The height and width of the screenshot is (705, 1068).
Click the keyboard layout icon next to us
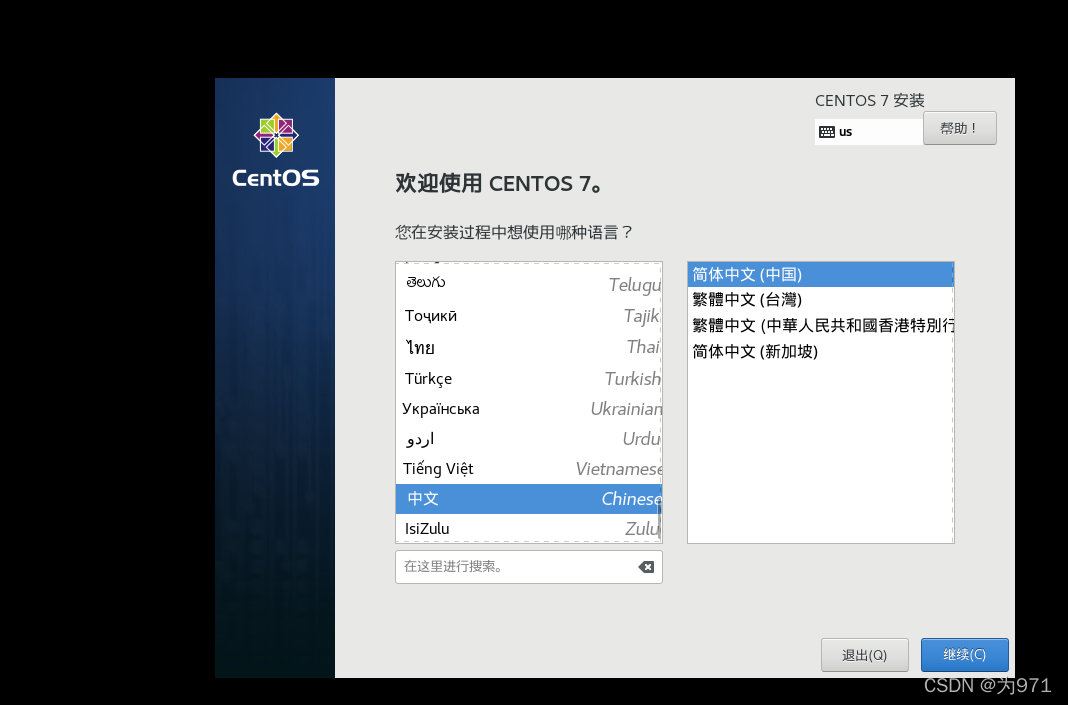click(827, 132)
